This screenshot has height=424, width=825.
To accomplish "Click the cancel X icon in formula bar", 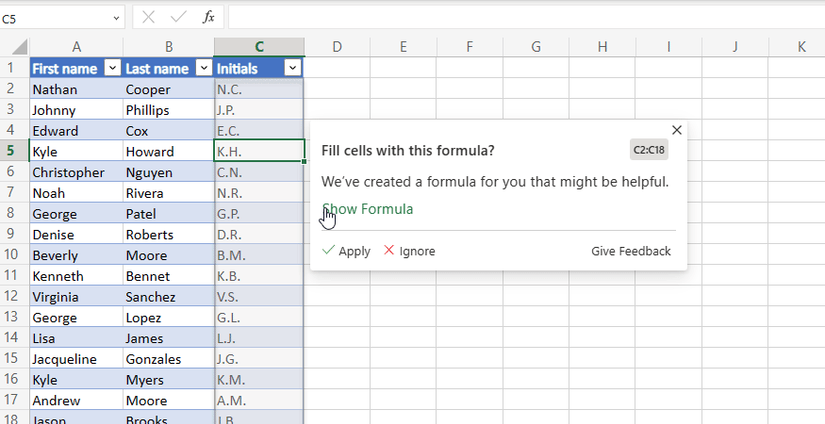I will (148, 17).
